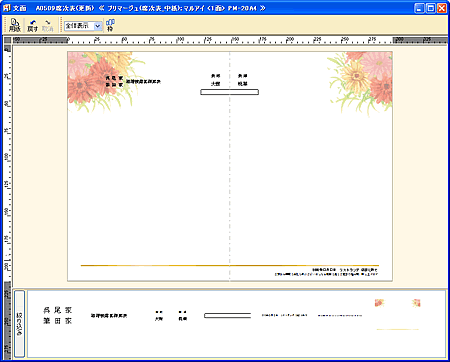Click the 用紙 paper icon in toolbar

pyautogui.click(x=14, y=25)
